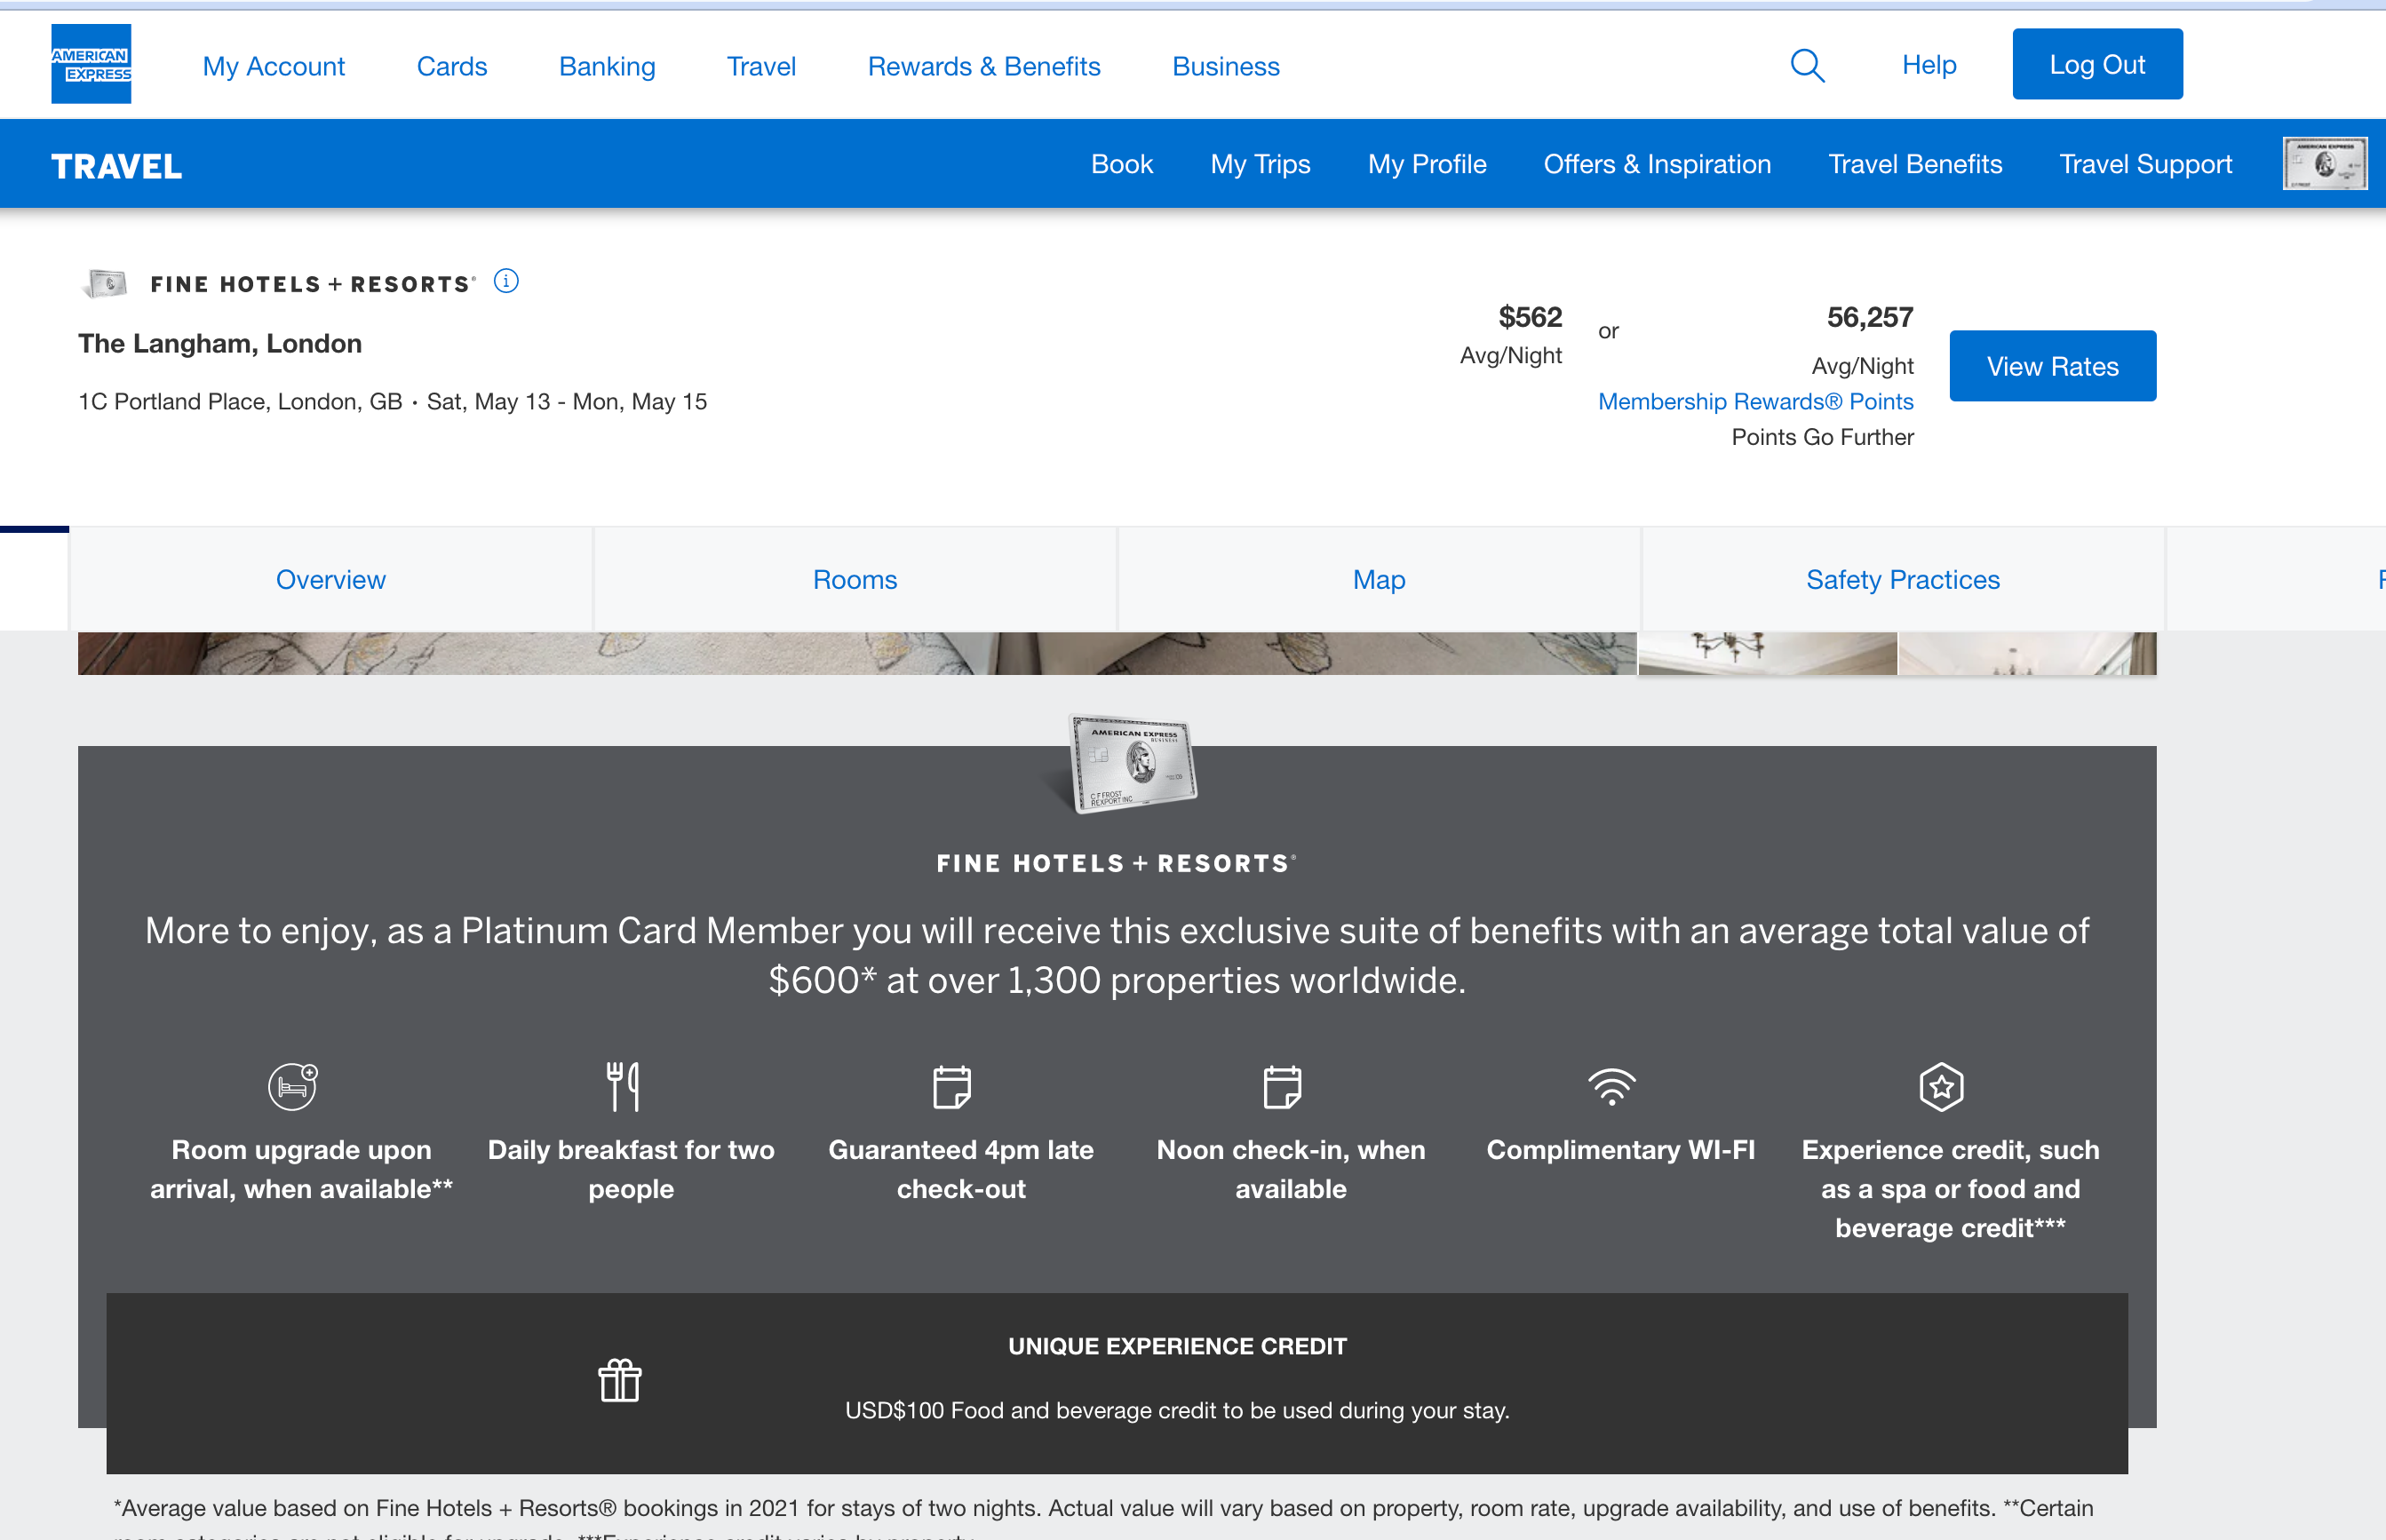This screenshot has width=2386, height=1540.
Task: Switch to the Map tab
Action: (1379, 580)
